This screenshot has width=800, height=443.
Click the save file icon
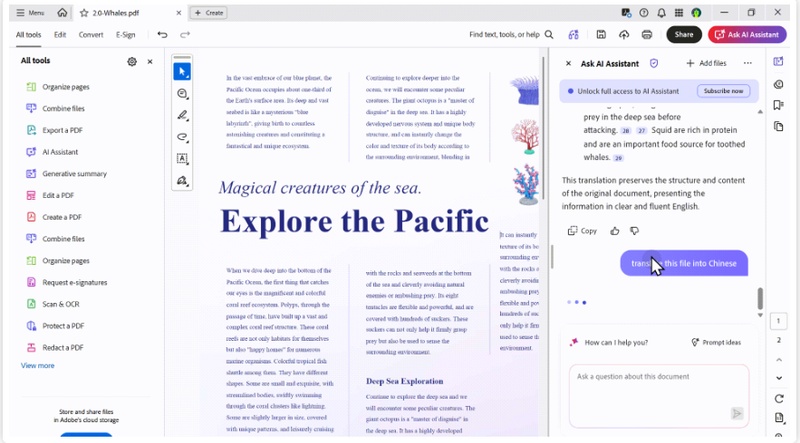click(601, 35)
